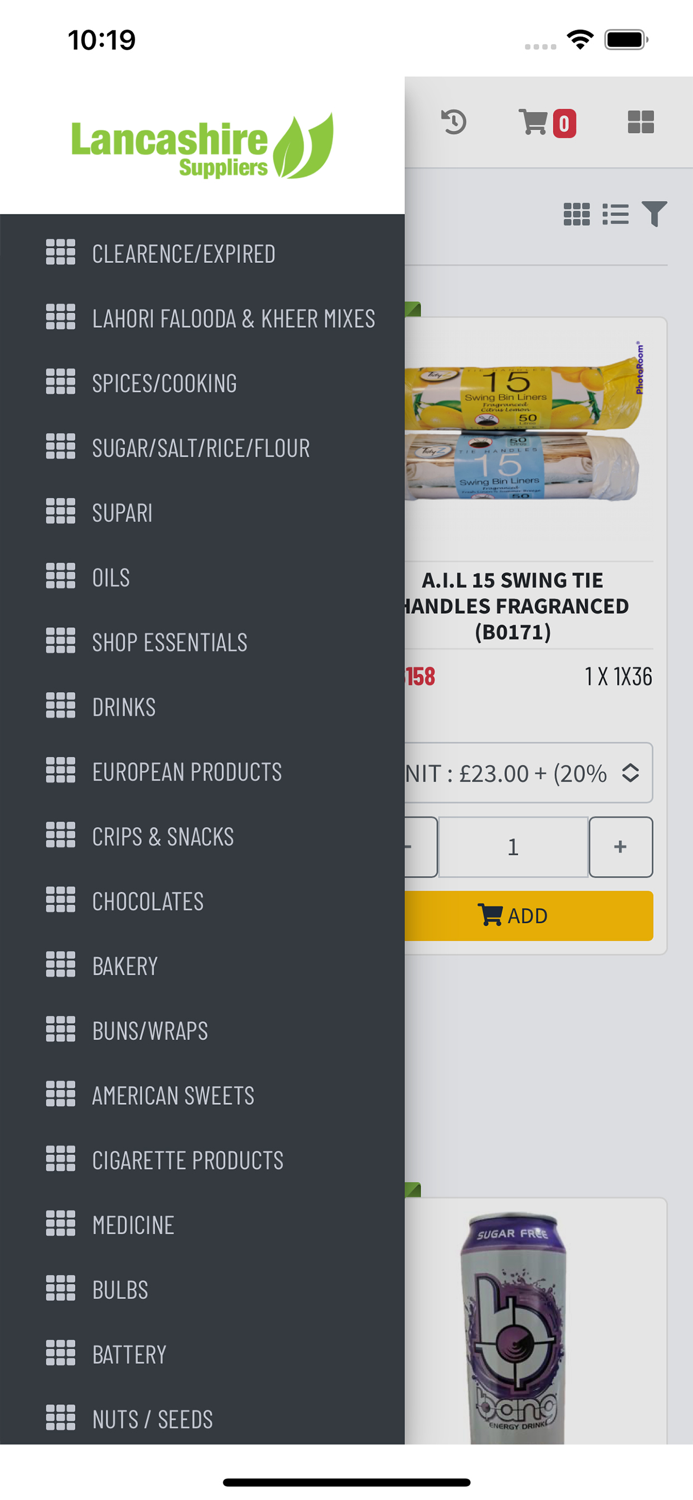The image size is (693, 1500).
Task: Select the AMERICAN SWEETS category
Action: pos(172,1094)
